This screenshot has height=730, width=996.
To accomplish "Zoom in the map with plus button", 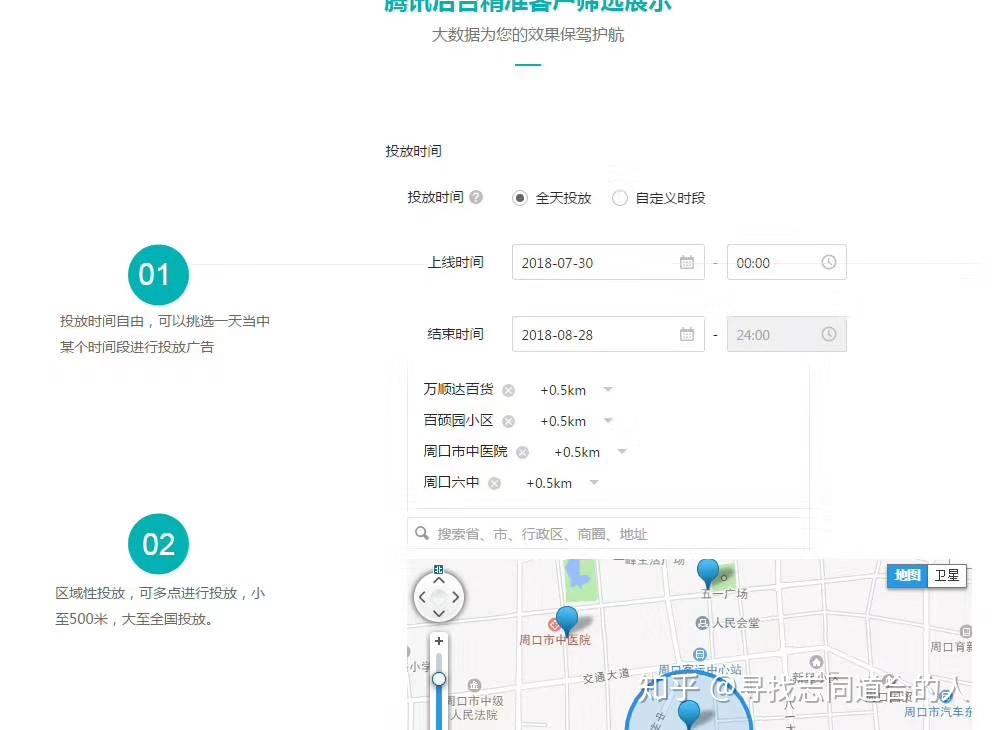I will coord(439,641).
